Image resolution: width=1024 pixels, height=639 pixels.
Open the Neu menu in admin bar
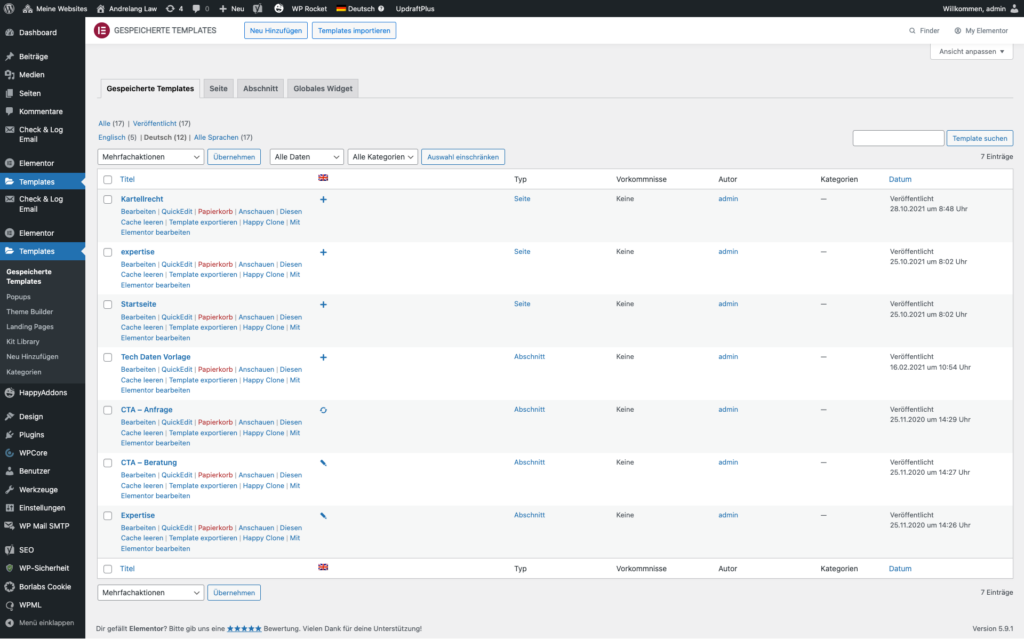(232, 8)
